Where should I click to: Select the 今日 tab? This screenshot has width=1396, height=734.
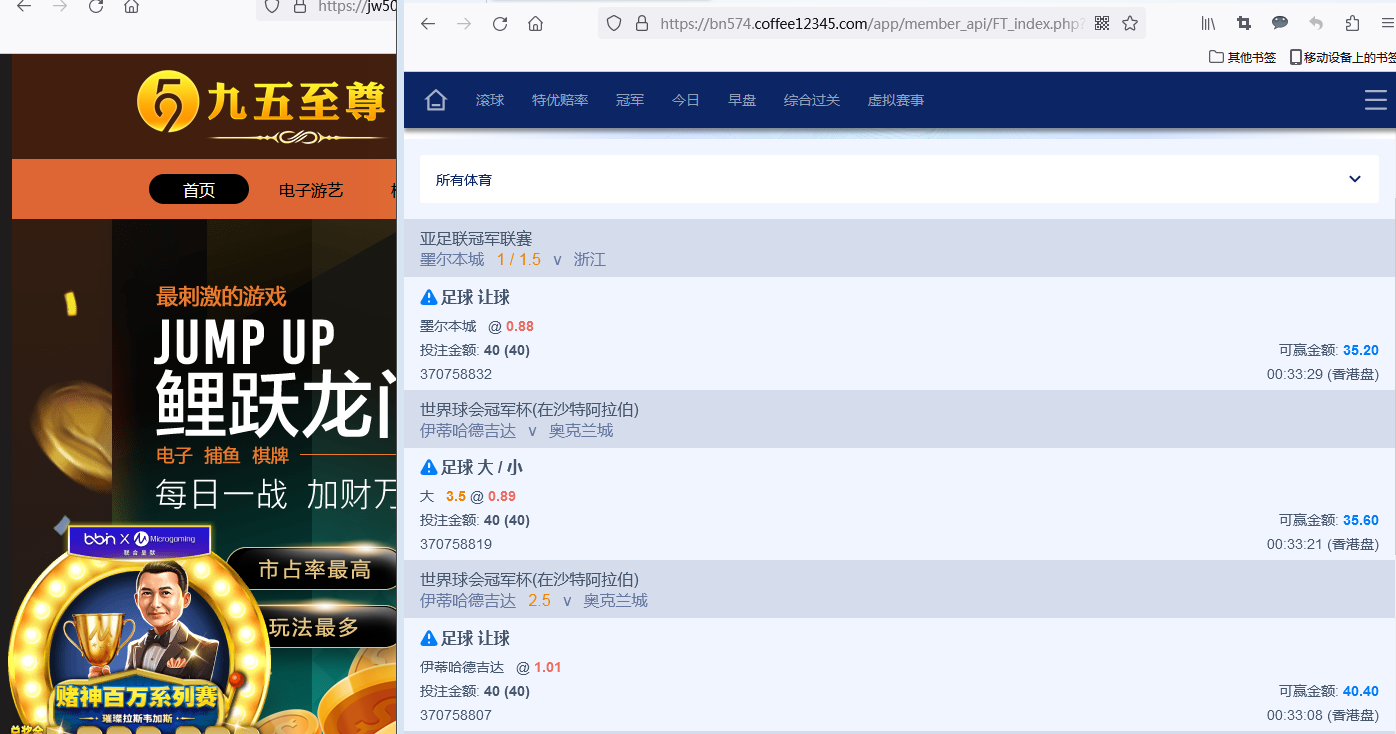[686, 100]
